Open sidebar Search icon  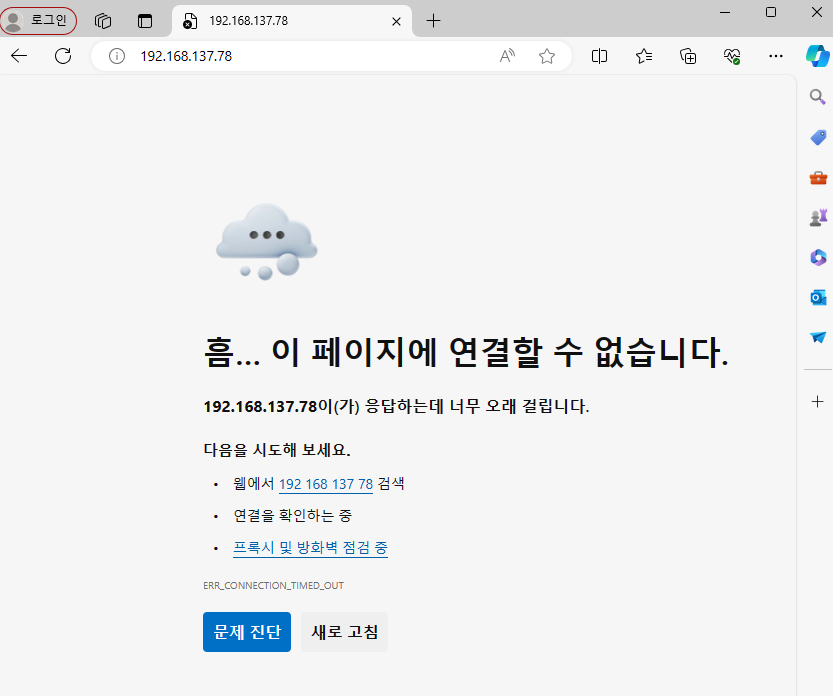(818, 97)
